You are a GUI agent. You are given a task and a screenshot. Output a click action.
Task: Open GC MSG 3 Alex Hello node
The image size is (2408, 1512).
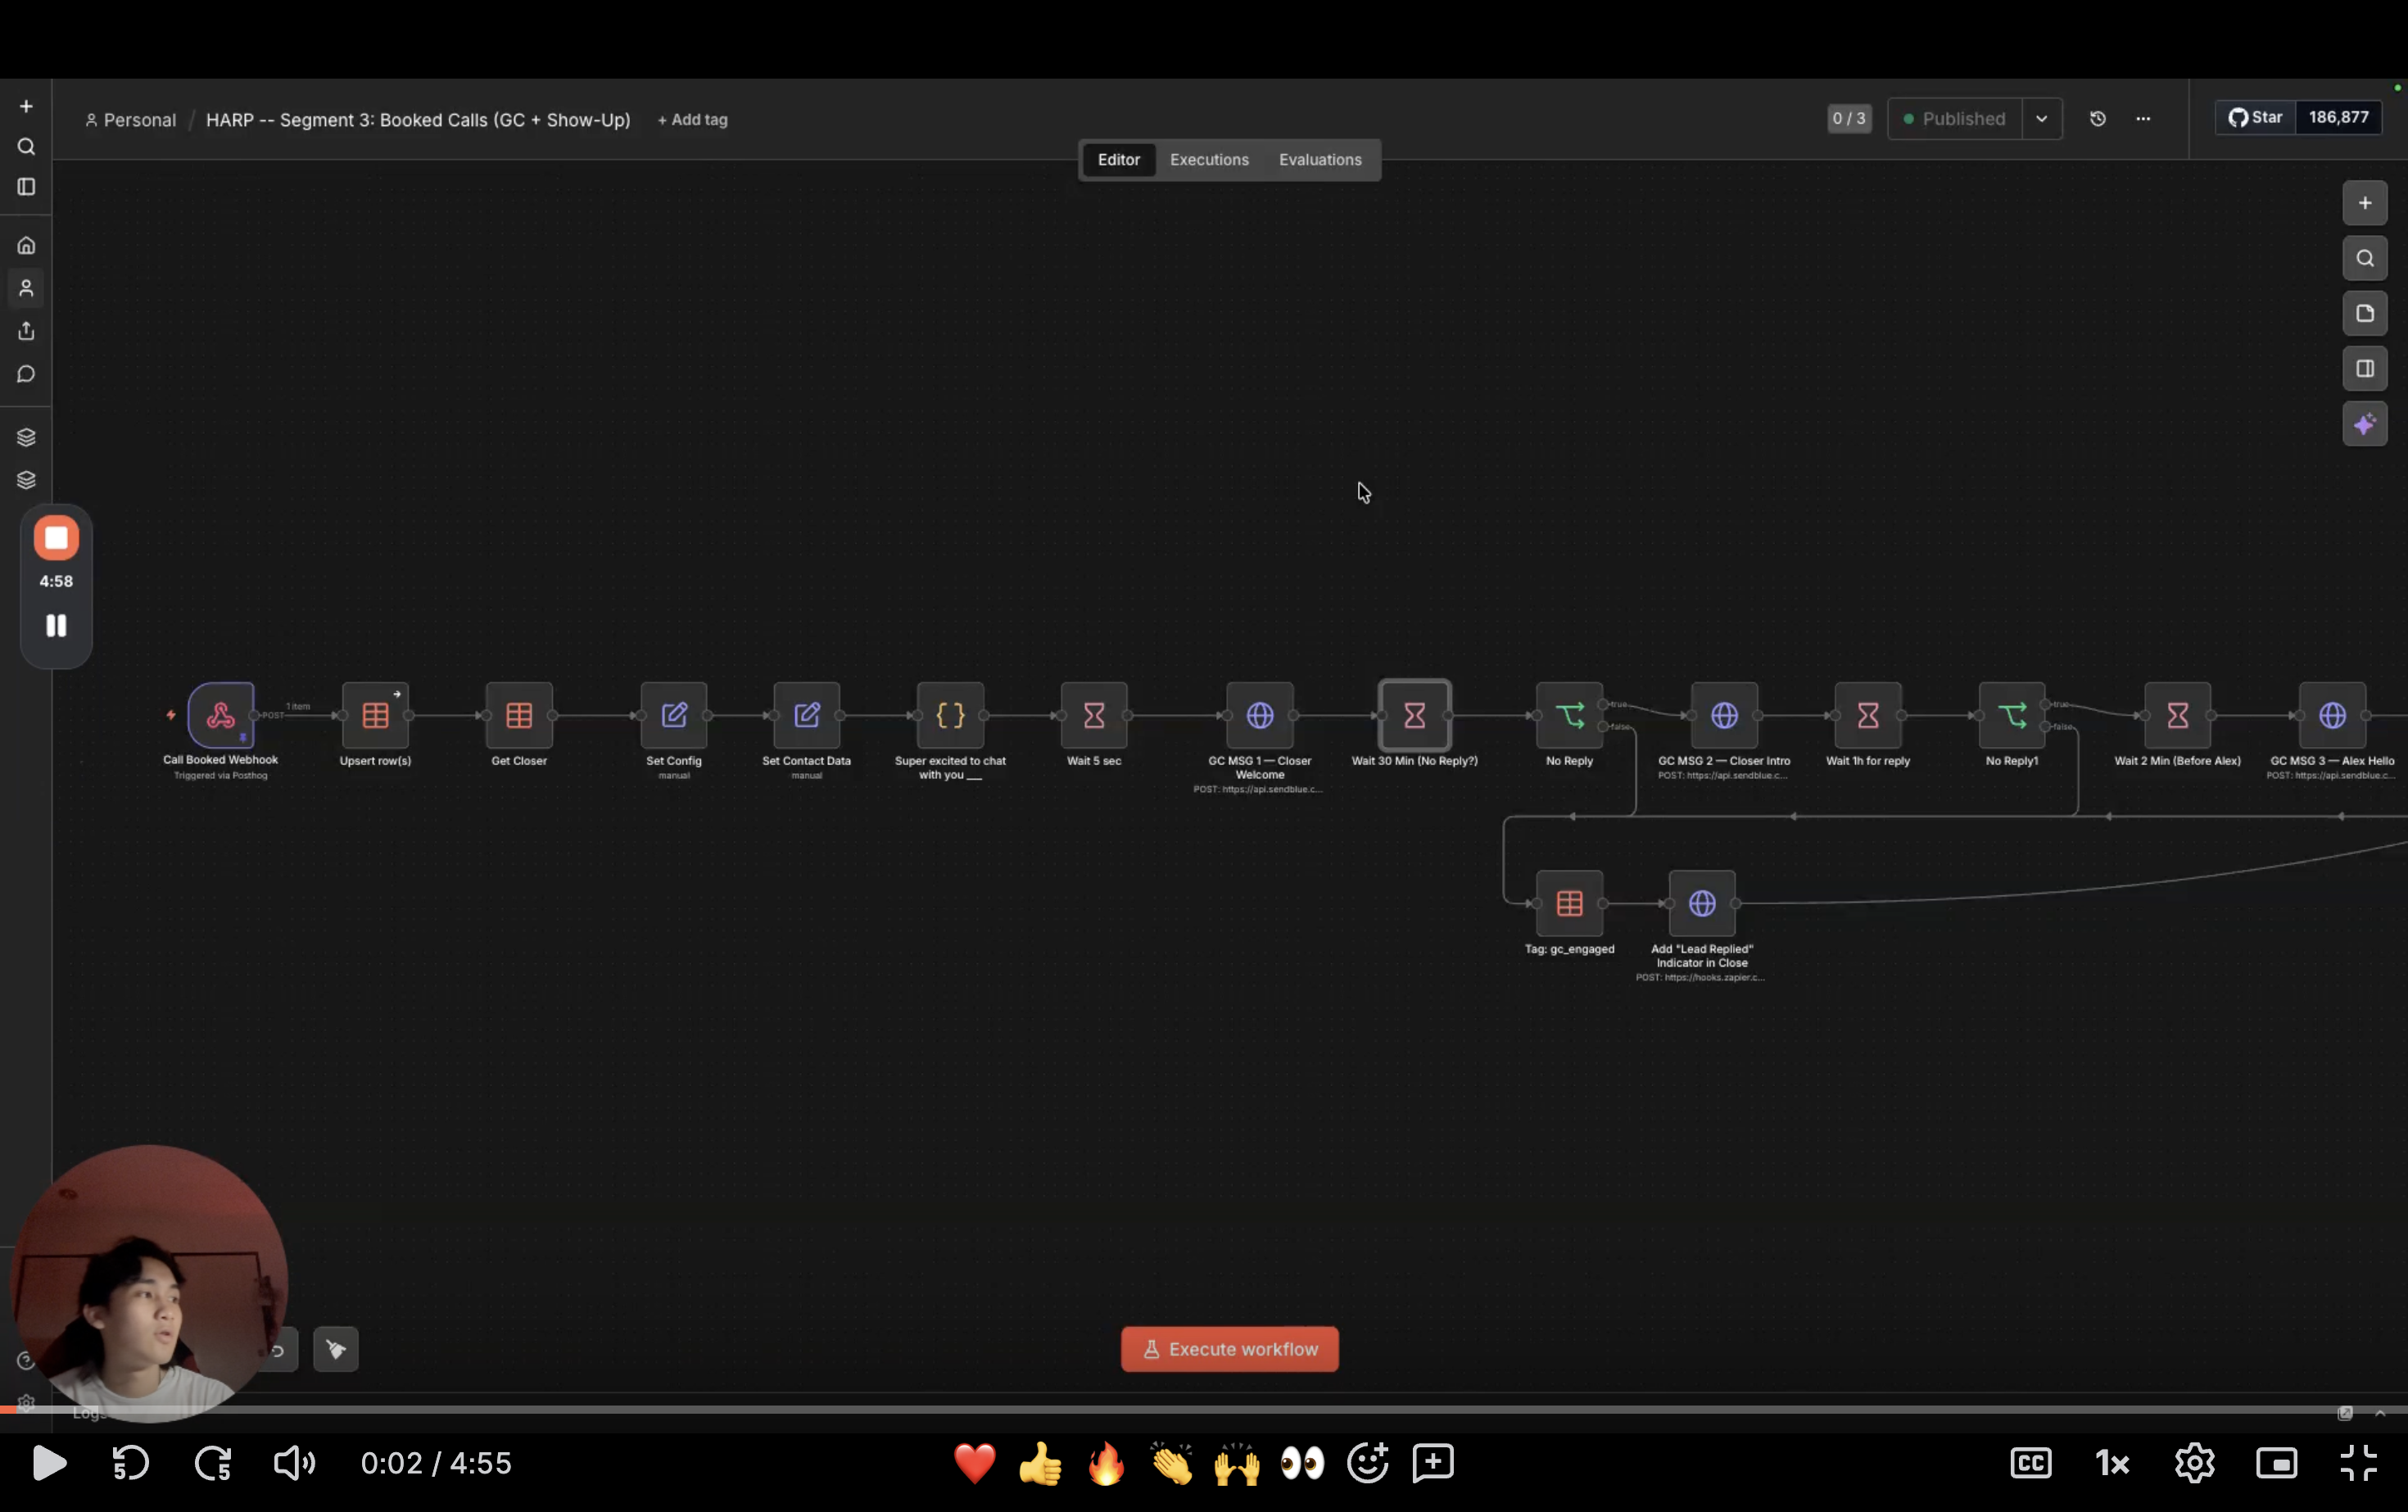pyautogui.click(x=2332, y=715)
